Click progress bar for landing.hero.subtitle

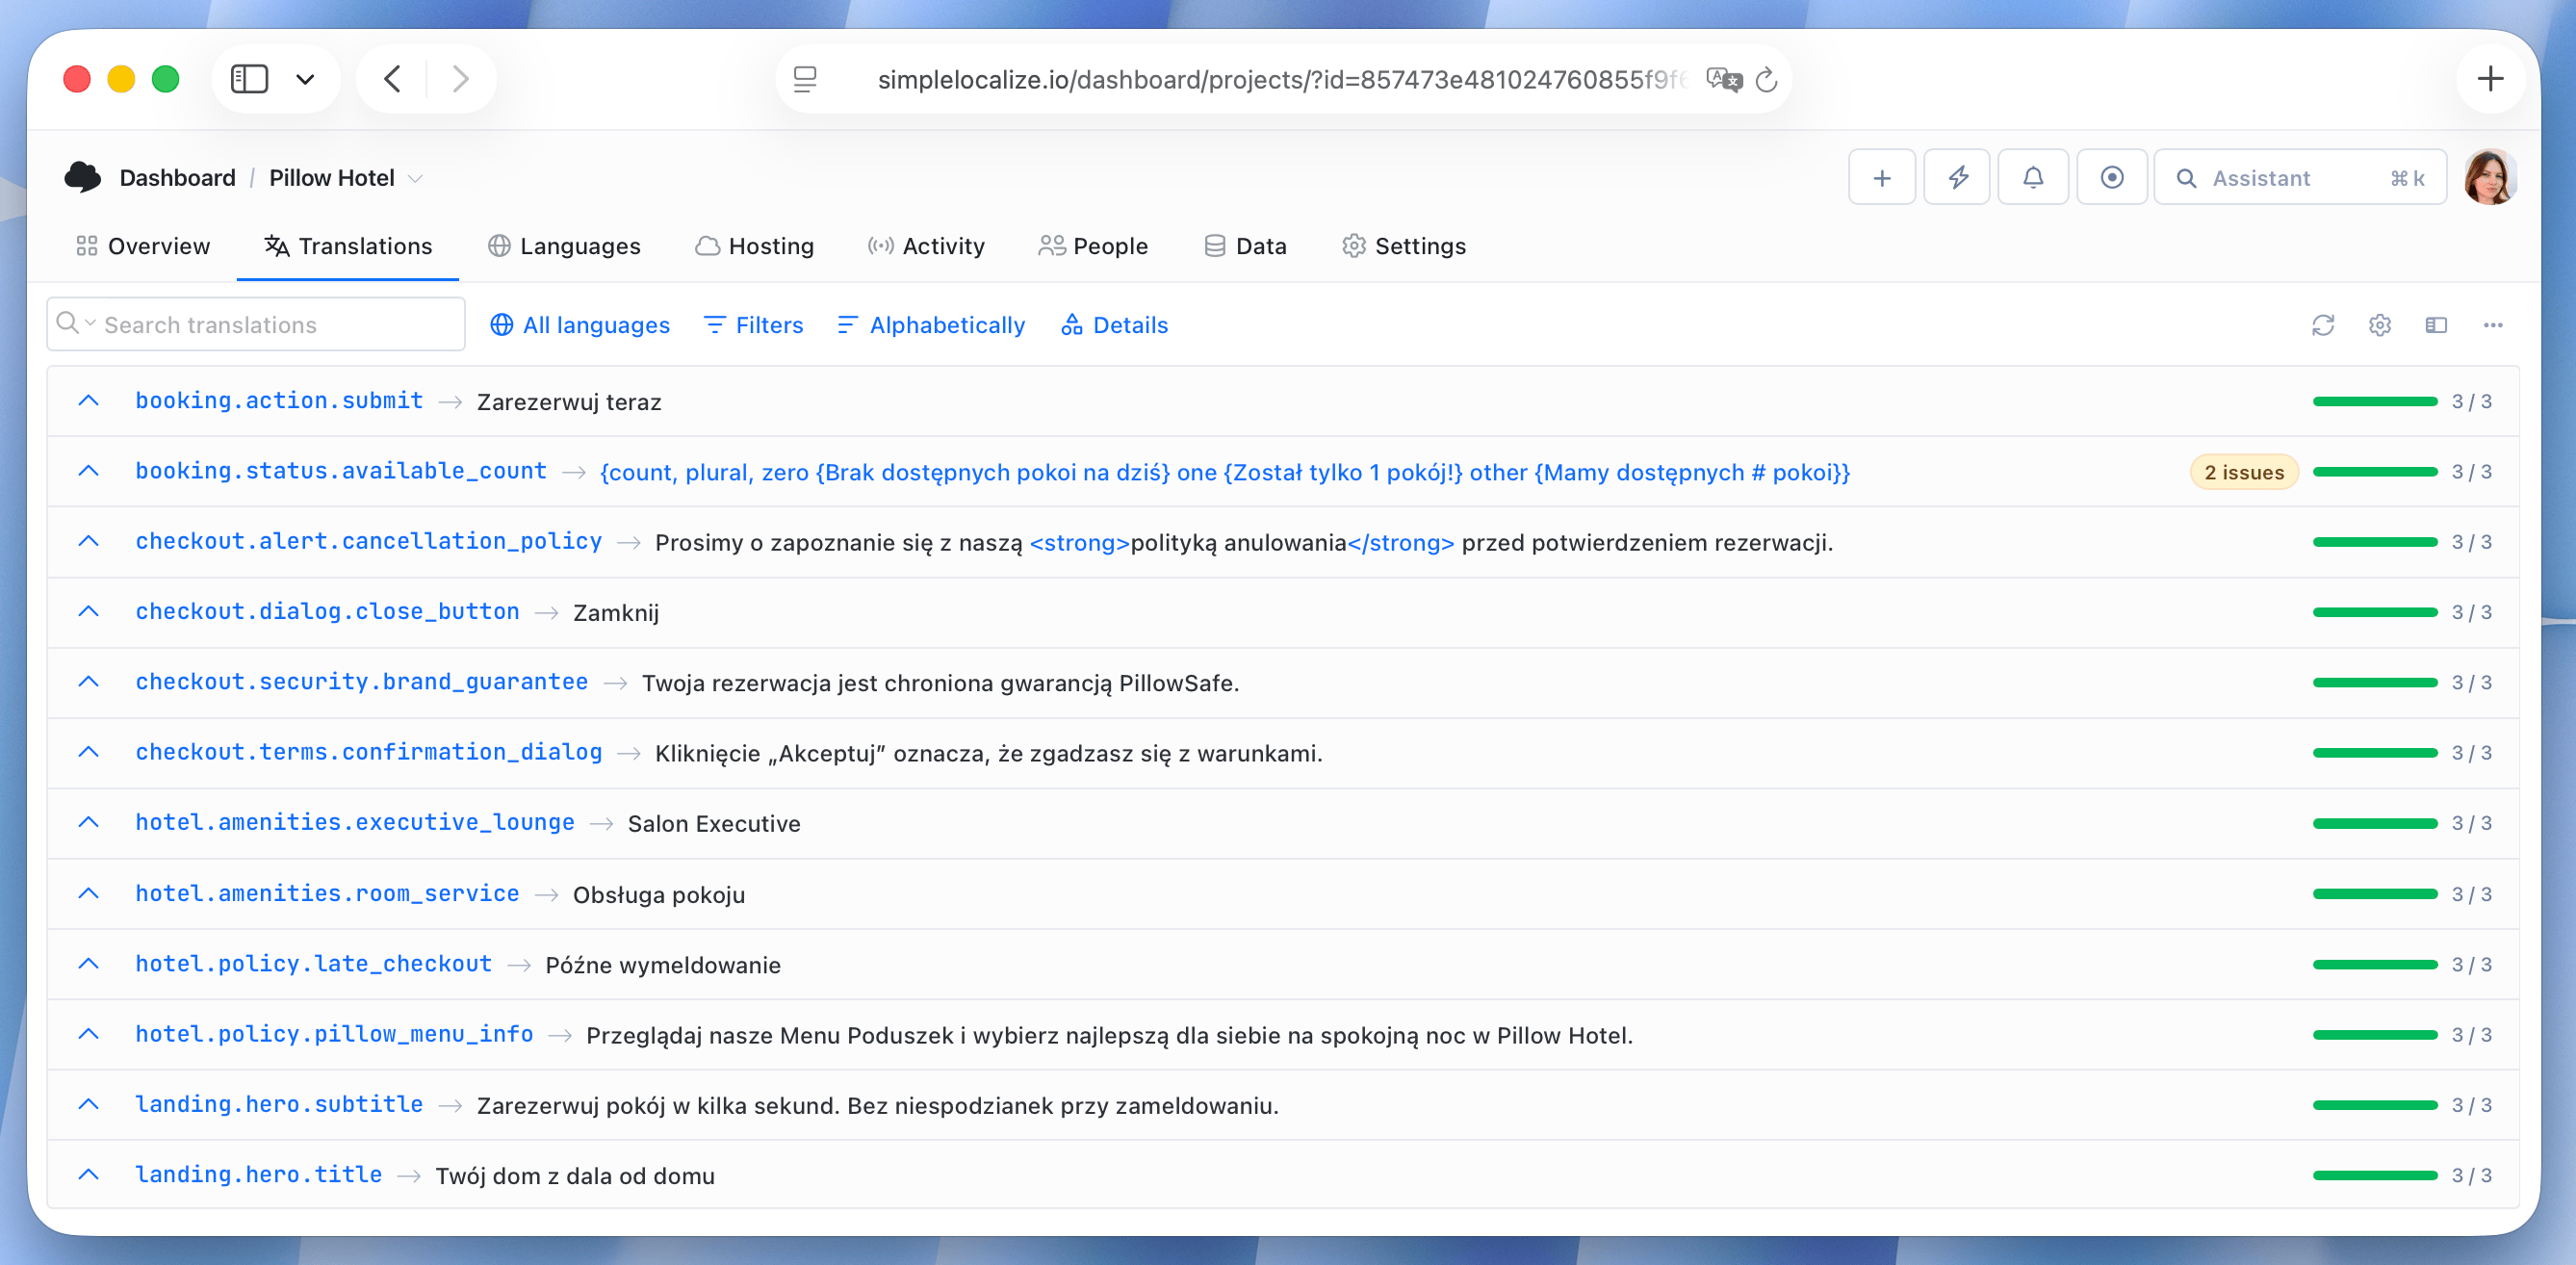pos(2375,1105)
